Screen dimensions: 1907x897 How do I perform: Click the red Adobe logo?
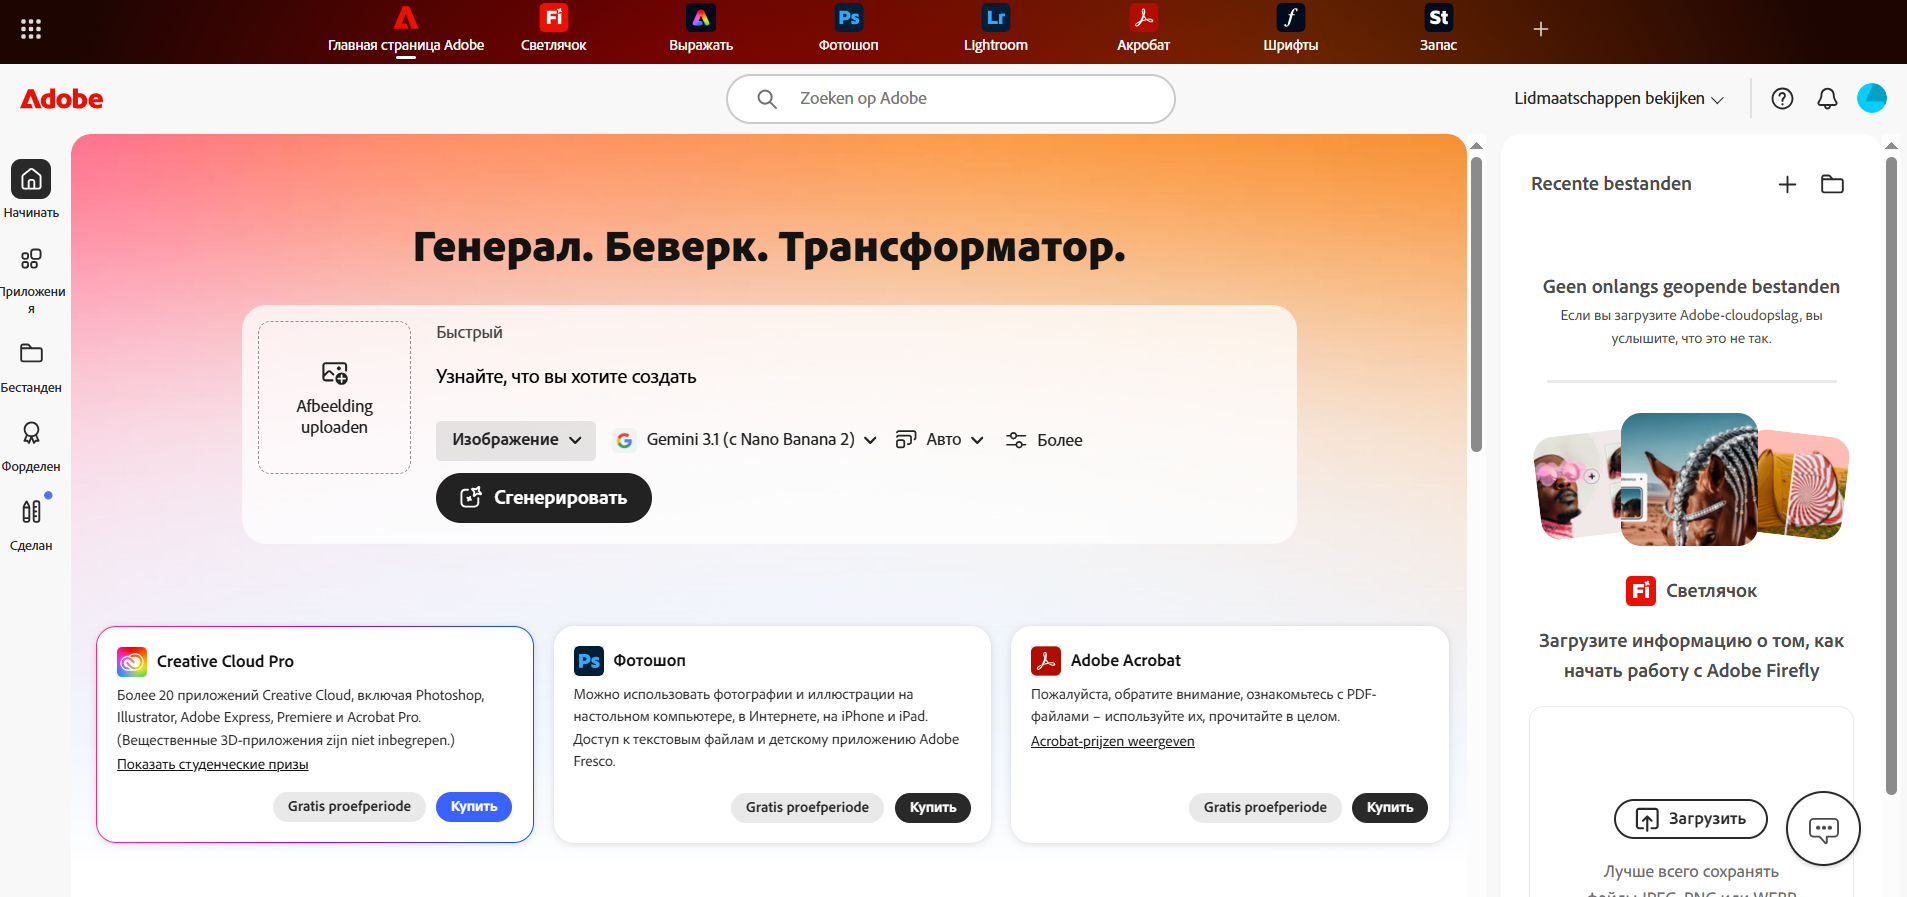(x=62, y=98)
